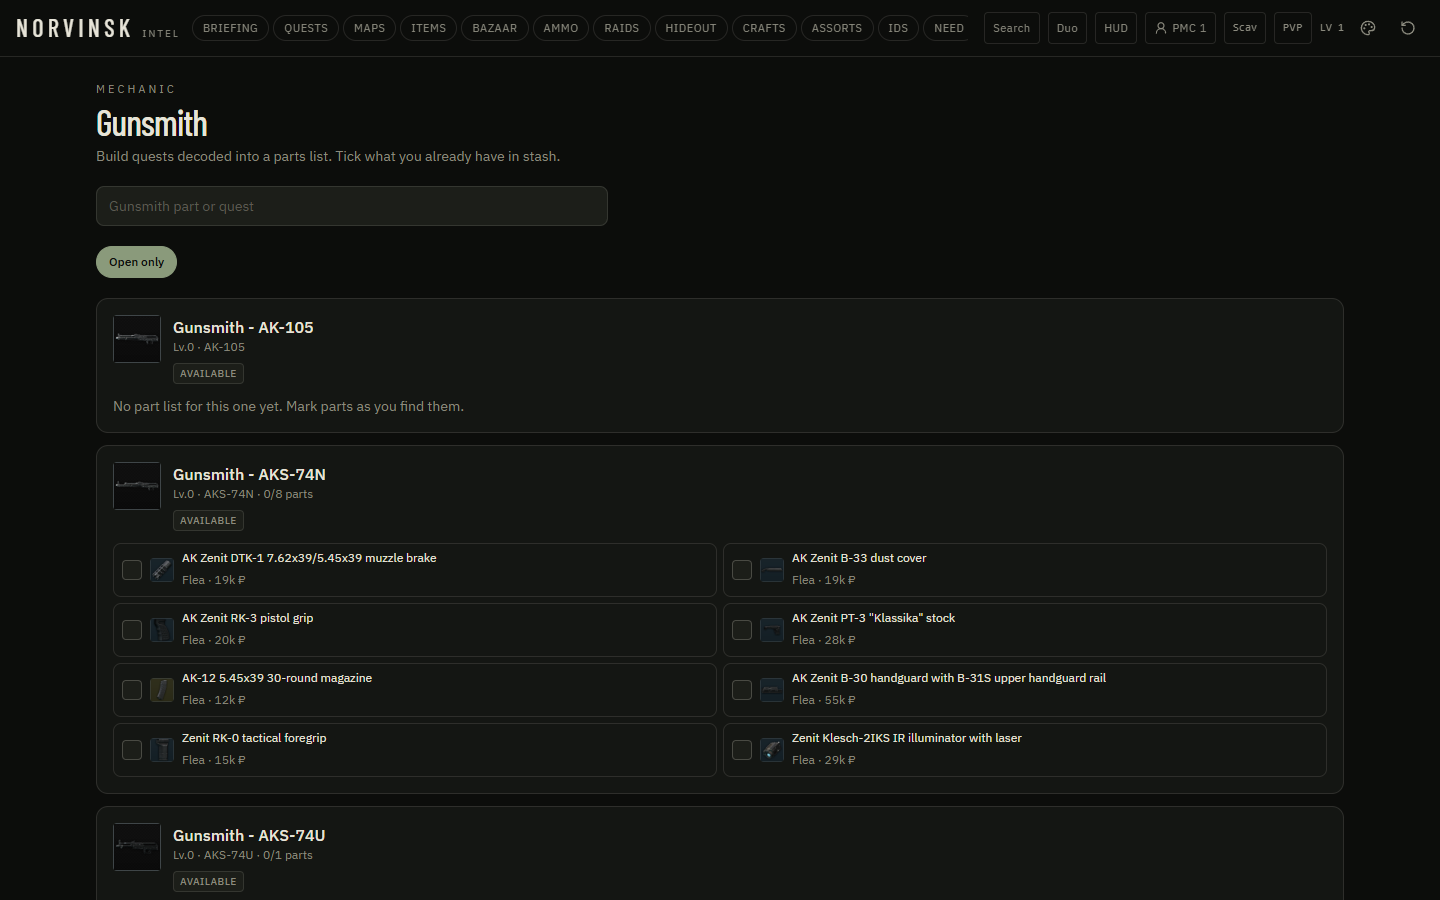Click the RK-0 foregrip item icon
1440x900 pixels.
coord(162,750)
